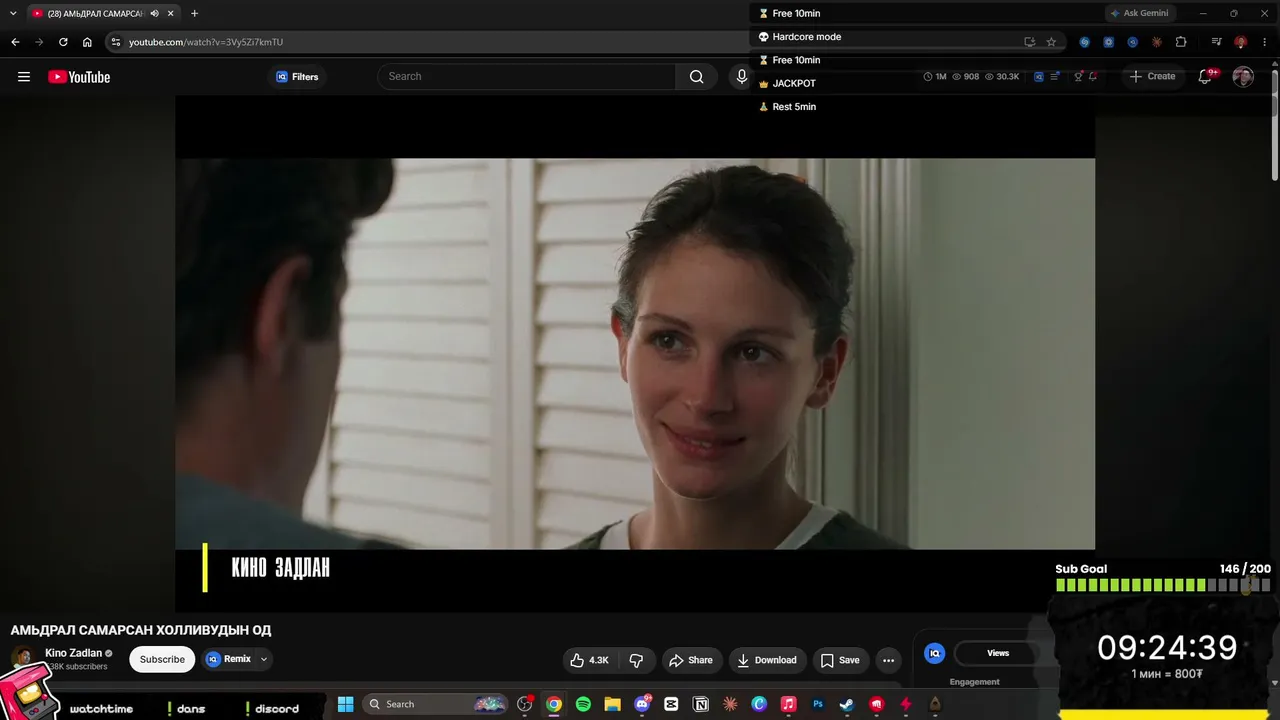Dislike the video
The image size is (1280, 720).
click(636, 660)
